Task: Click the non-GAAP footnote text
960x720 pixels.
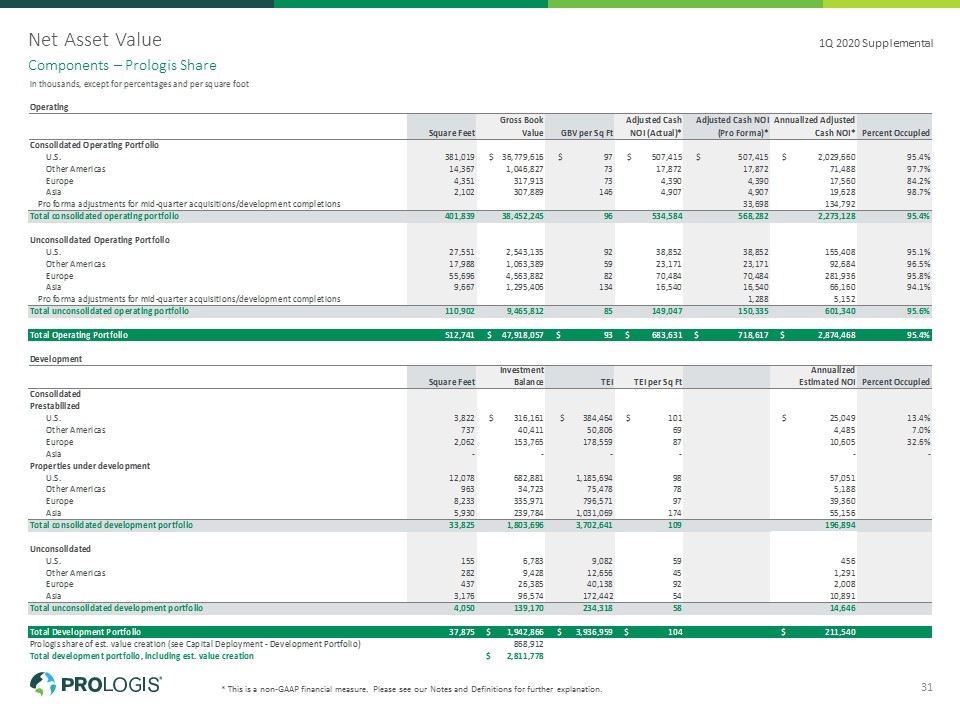Action: [x=411, y=689]
